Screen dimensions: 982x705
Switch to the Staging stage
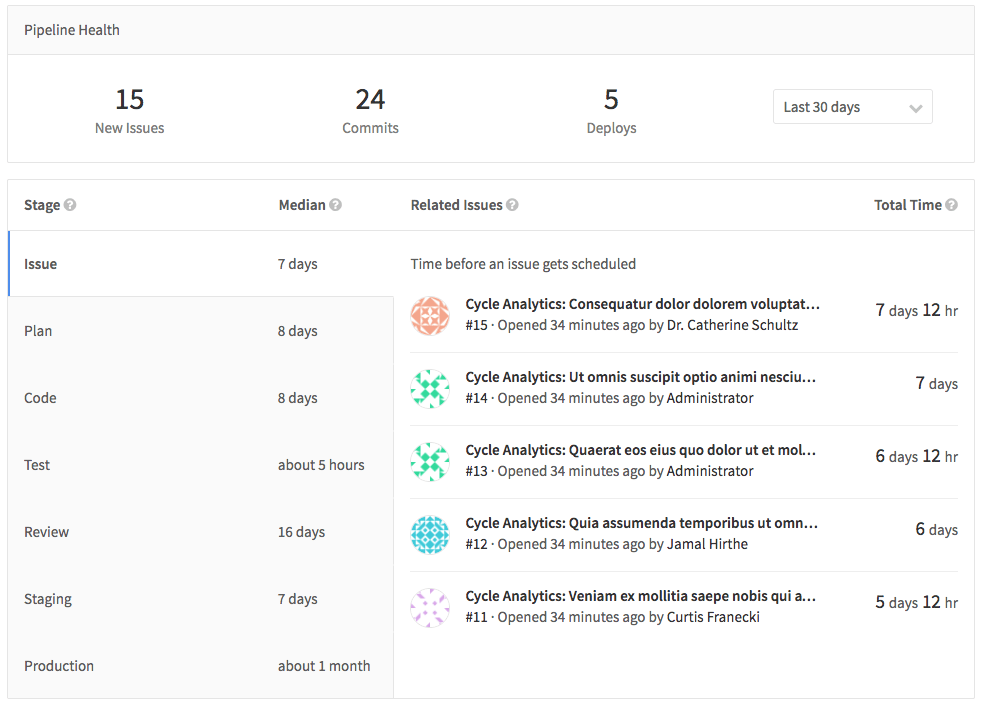click(48, 598)
